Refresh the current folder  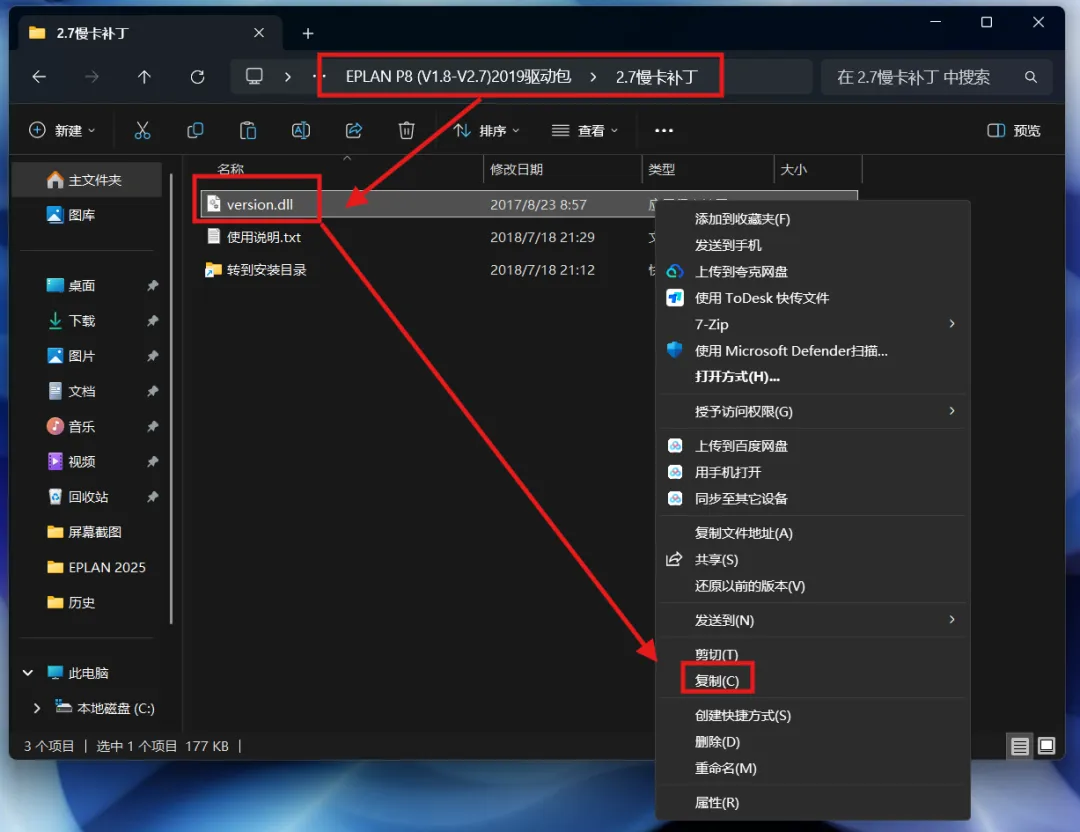pos(198,76)
